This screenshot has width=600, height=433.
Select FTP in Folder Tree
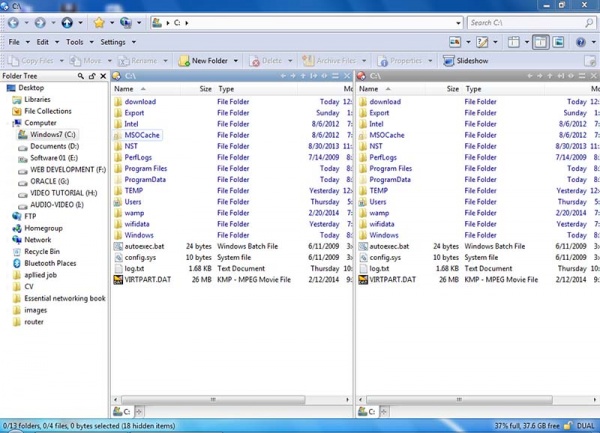30,216
